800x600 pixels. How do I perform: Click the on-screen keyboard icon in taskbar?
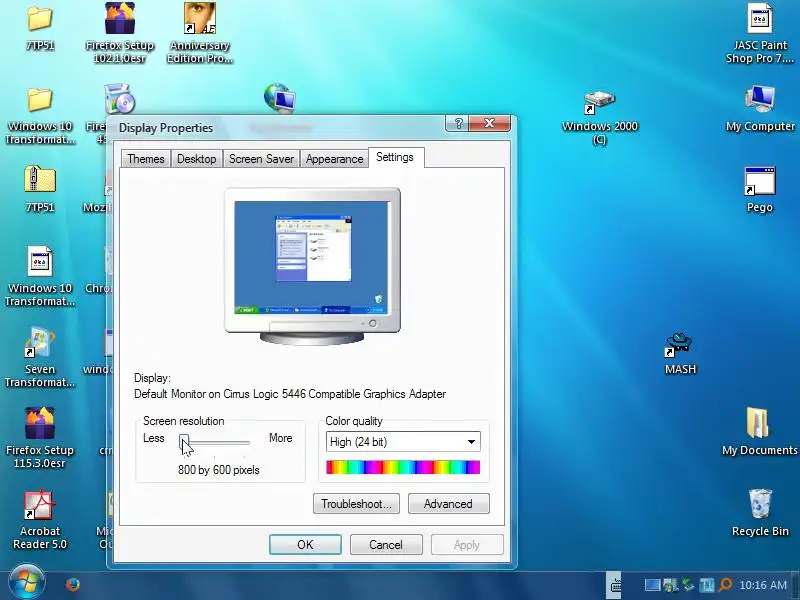coord(616,585)
